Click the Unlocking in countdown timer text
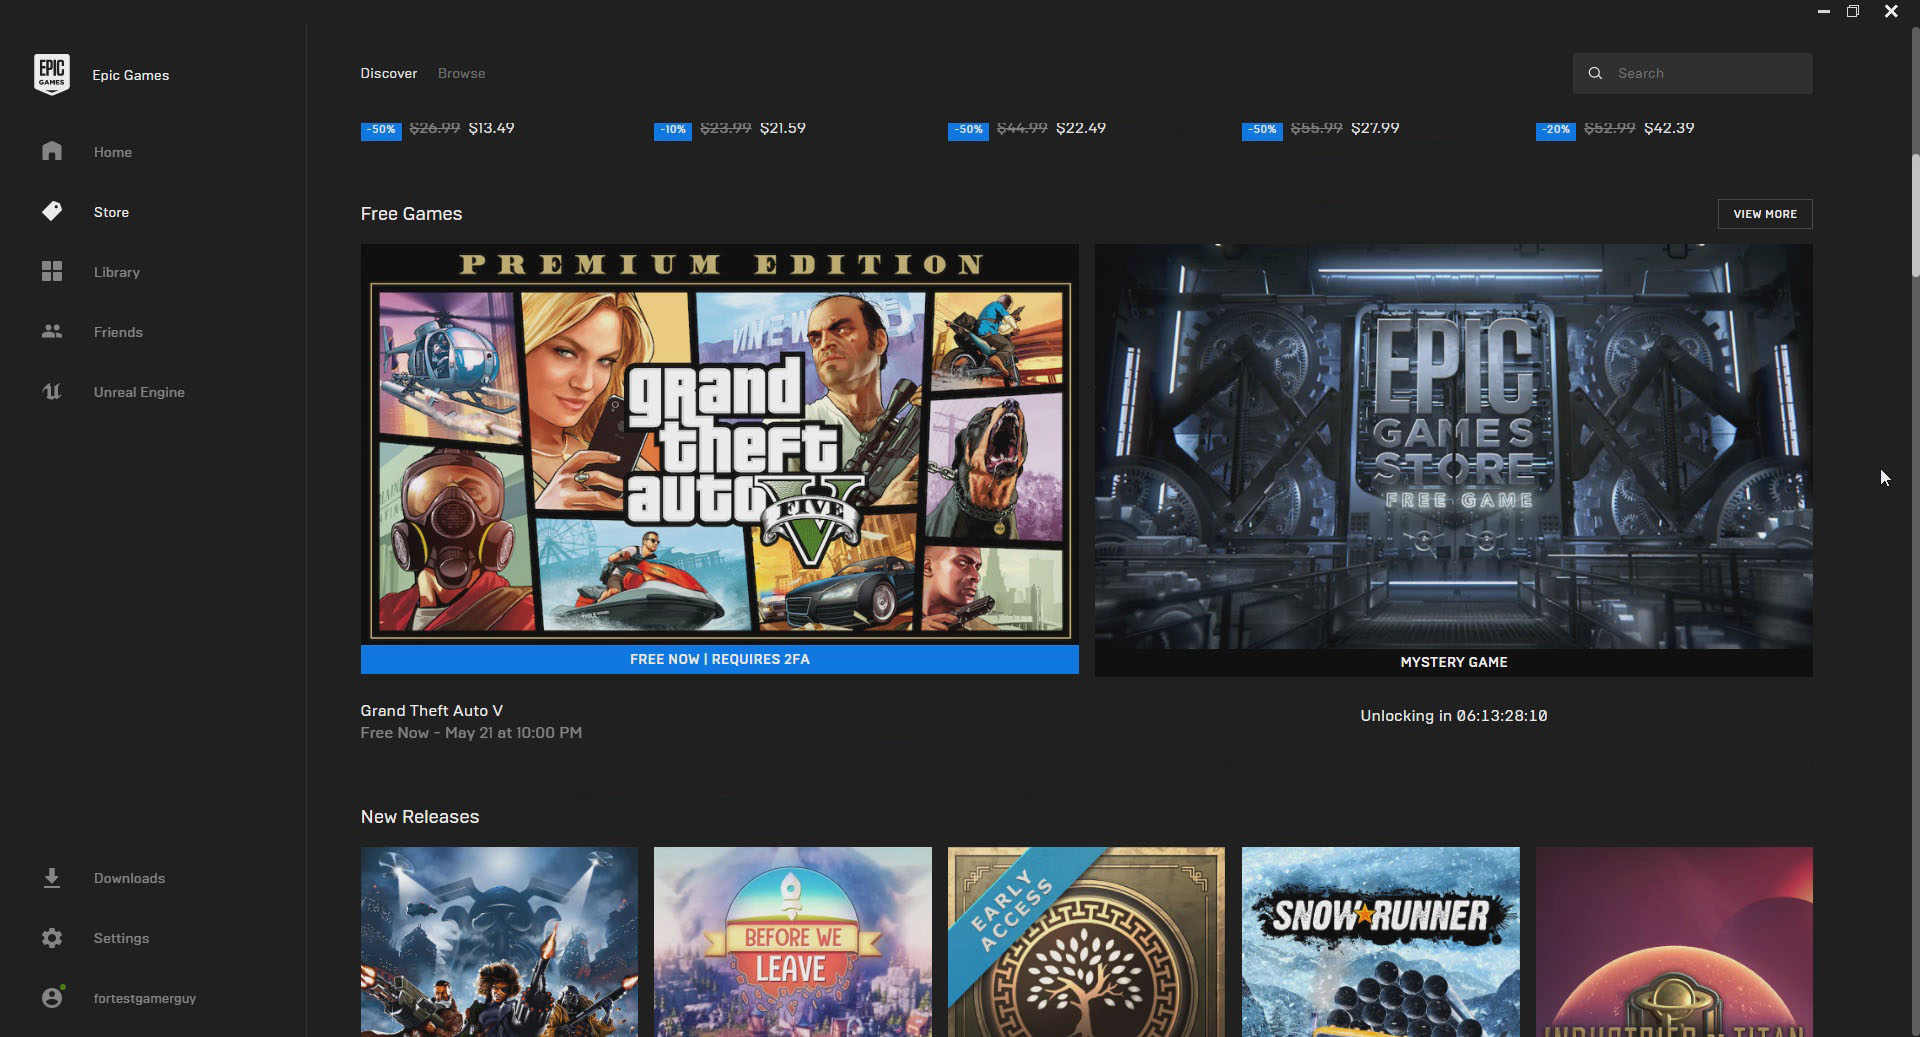1920x1037 pixels. 1453,716
